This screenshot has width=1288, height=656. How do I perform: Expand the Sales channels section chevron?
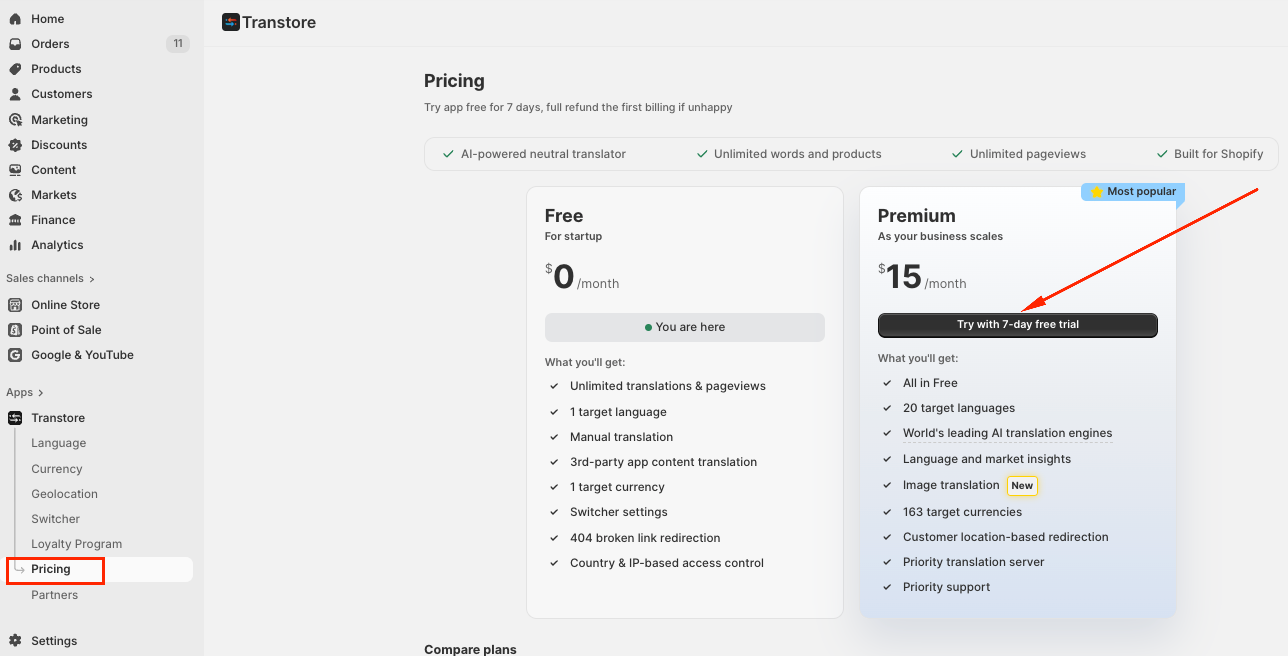(92, 279)
